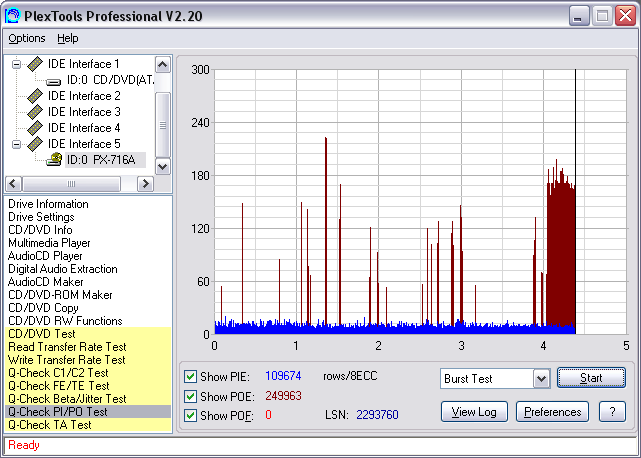Open CD/DVD RW Functions
The height and width of the screenshot is (458, 641).
[65, 321]
